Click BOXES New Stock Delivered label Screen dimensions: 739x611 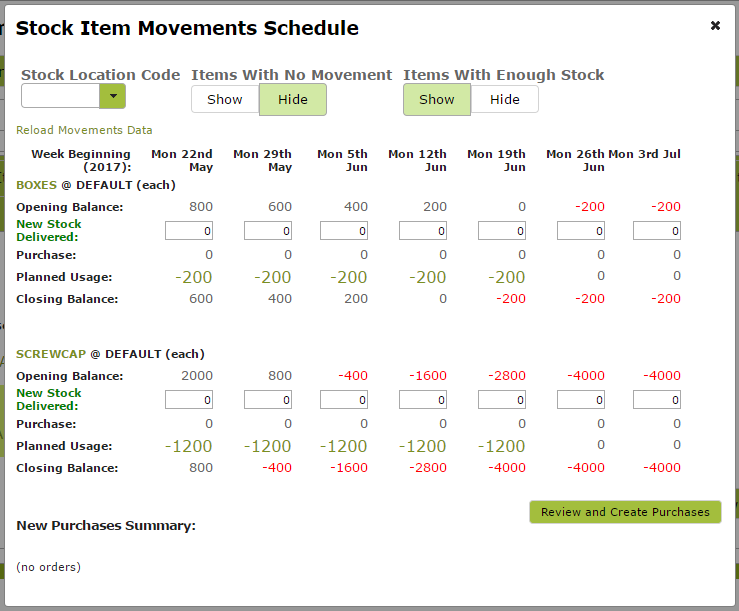point(49,231)
